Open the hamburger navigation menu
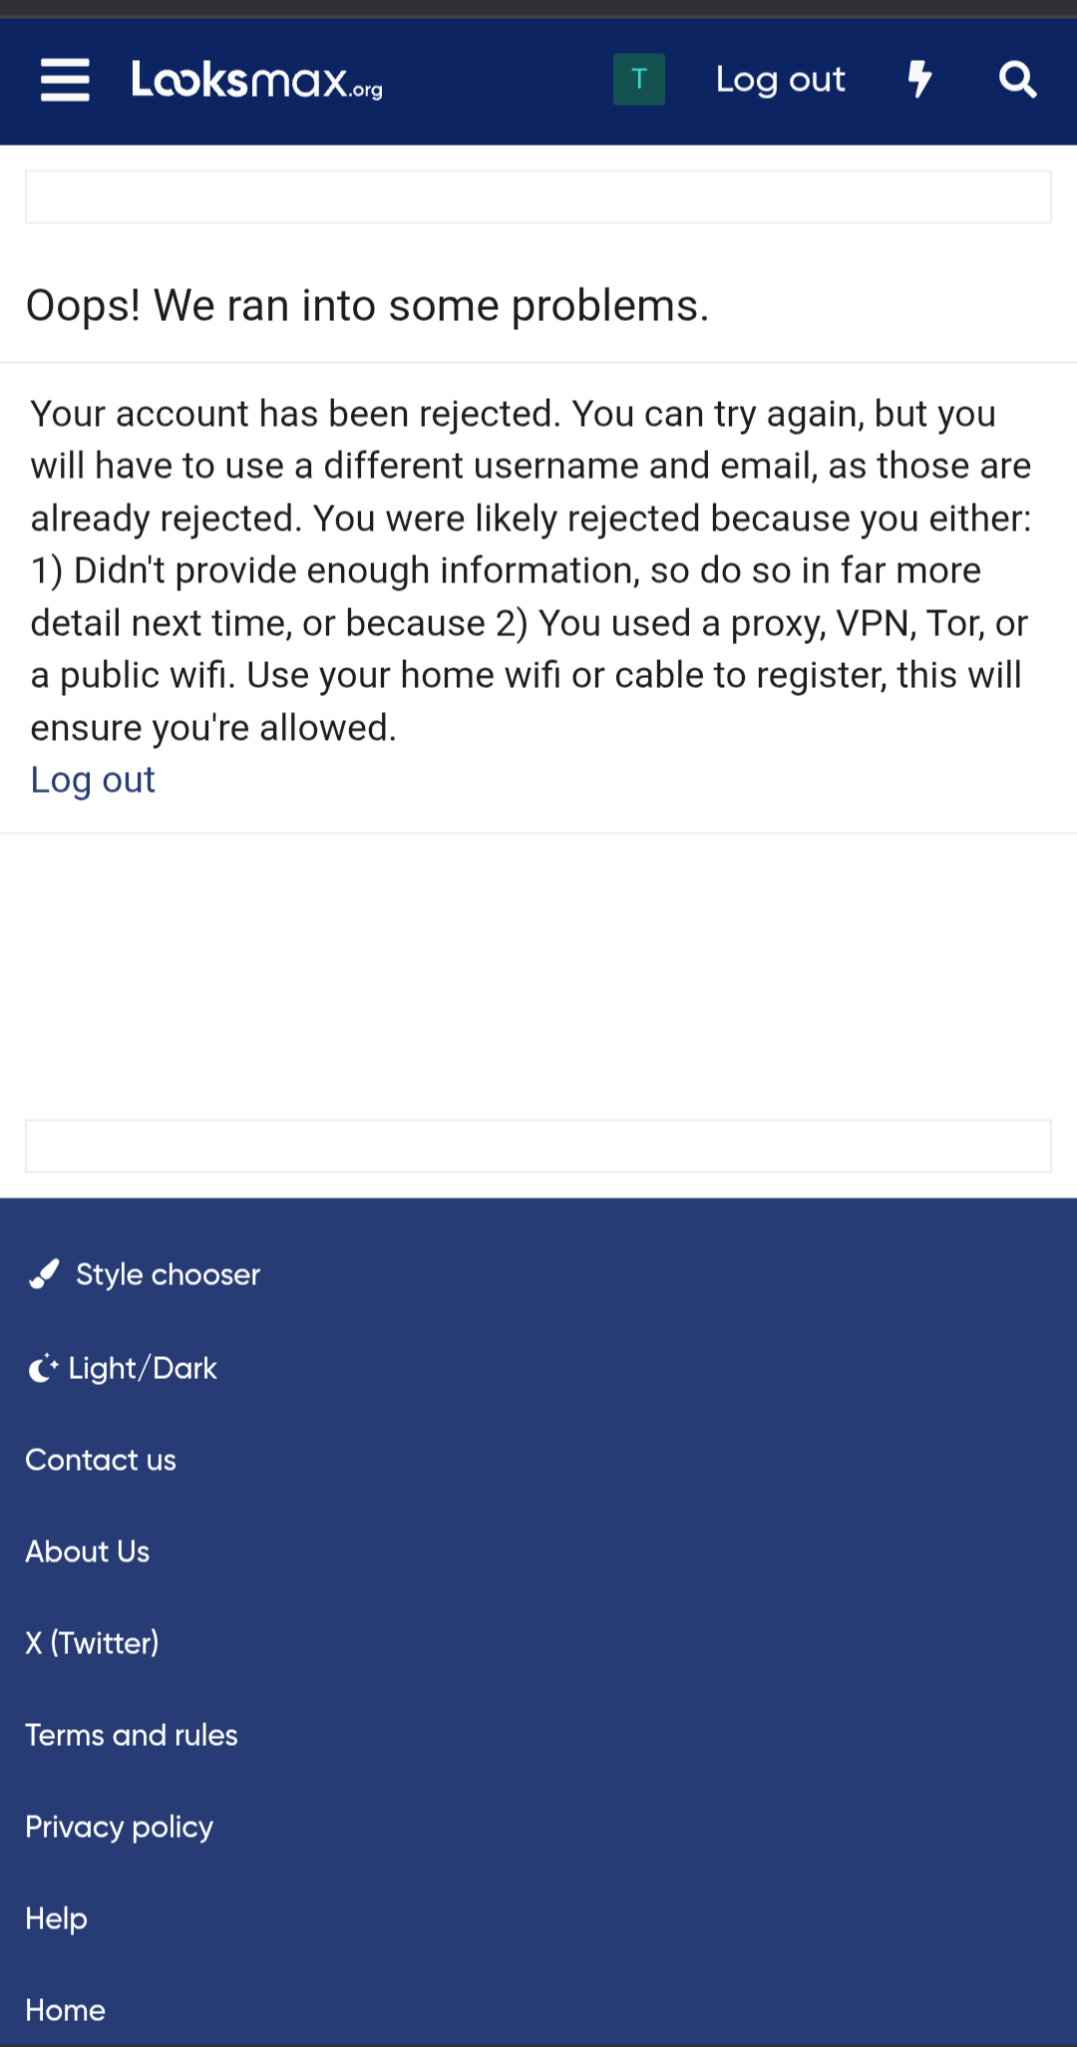The width and height of the screenshot is (1077, 2047). coord(65,79)
